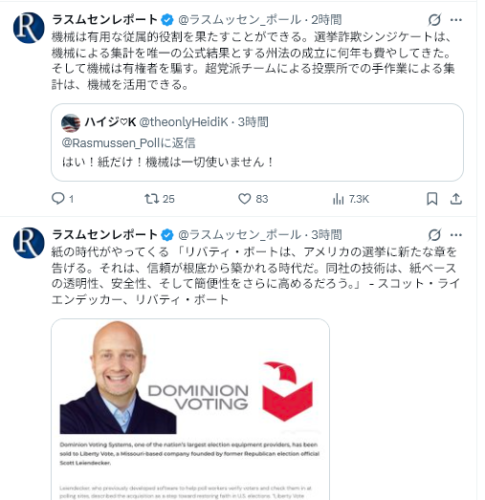Click ハイジ♡K avatar in quoted tweet
This screenshot has height=500, width=485.
pos(71,123)
